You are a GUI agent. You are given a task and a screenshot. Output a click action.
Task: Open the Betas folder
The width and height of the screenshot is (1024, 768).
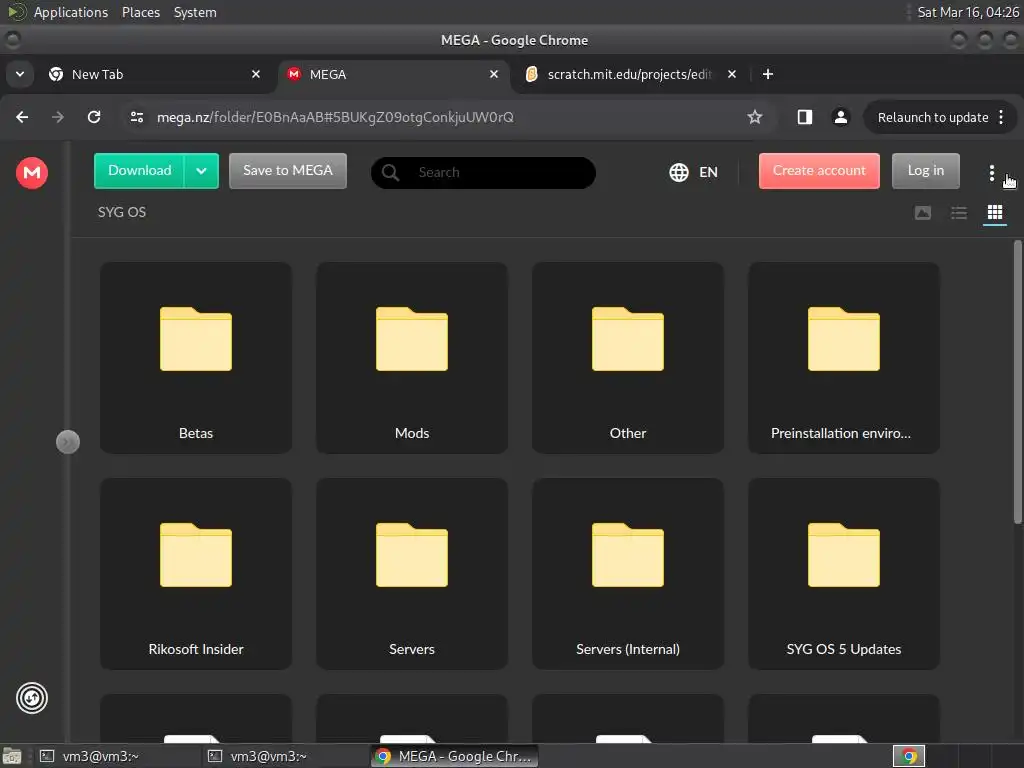[196, 358]
